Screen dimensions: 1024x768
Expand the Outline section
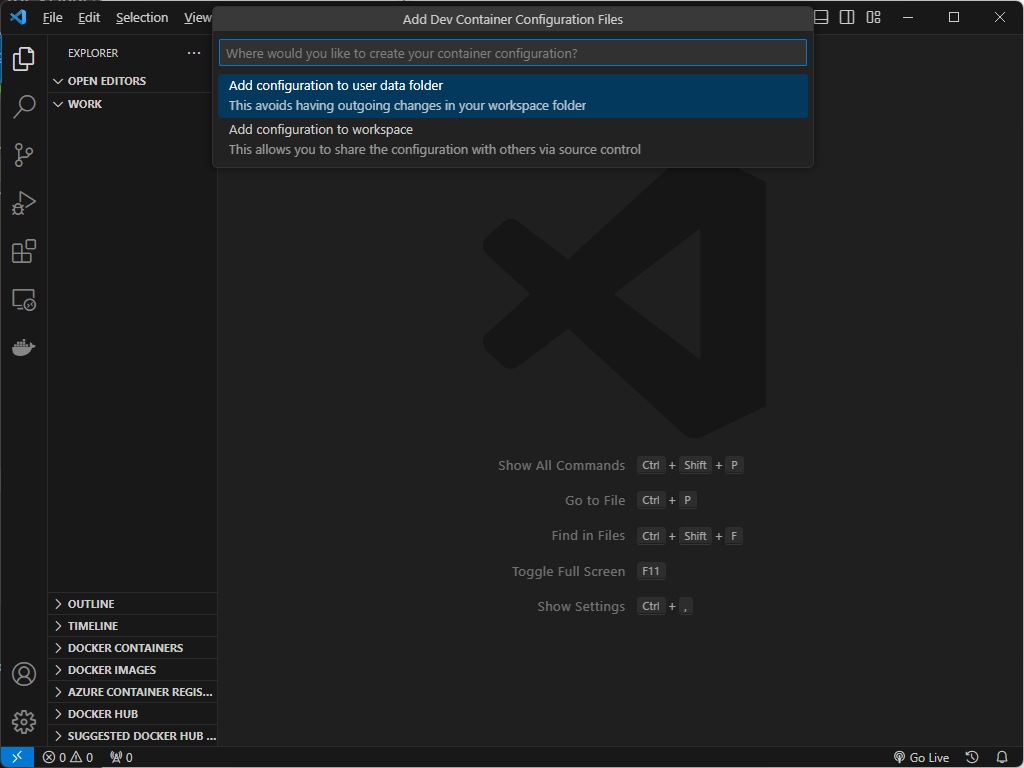132,604
